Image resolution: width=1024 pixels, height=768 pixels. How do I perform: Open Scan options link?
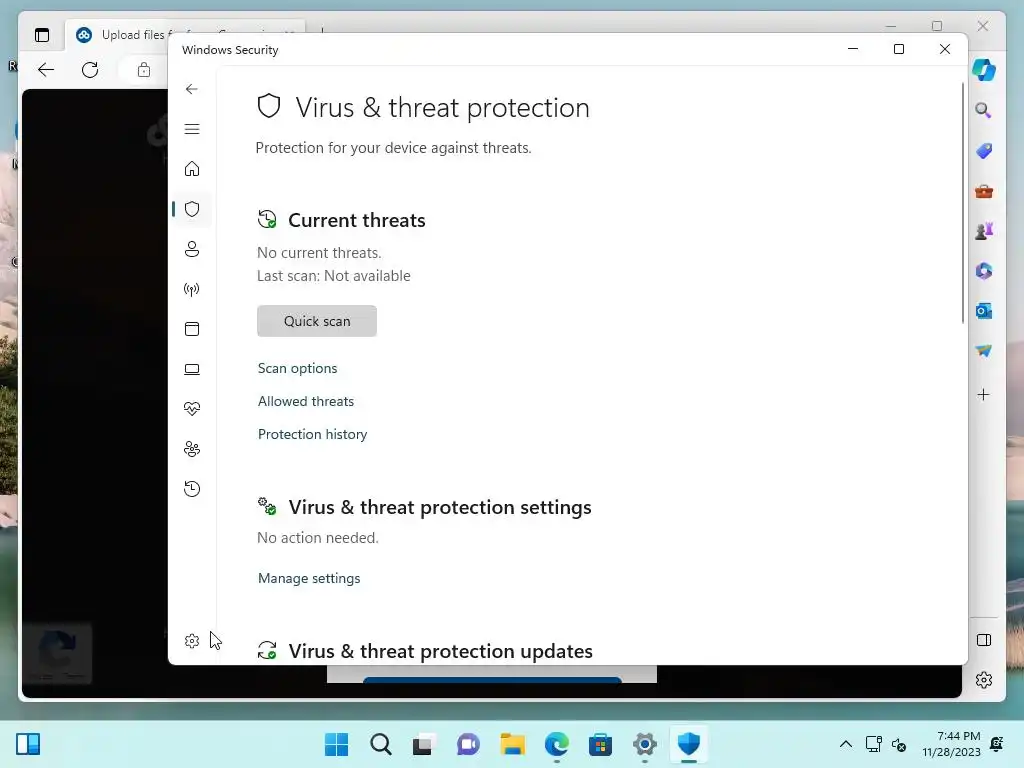(x=297, y=368)
